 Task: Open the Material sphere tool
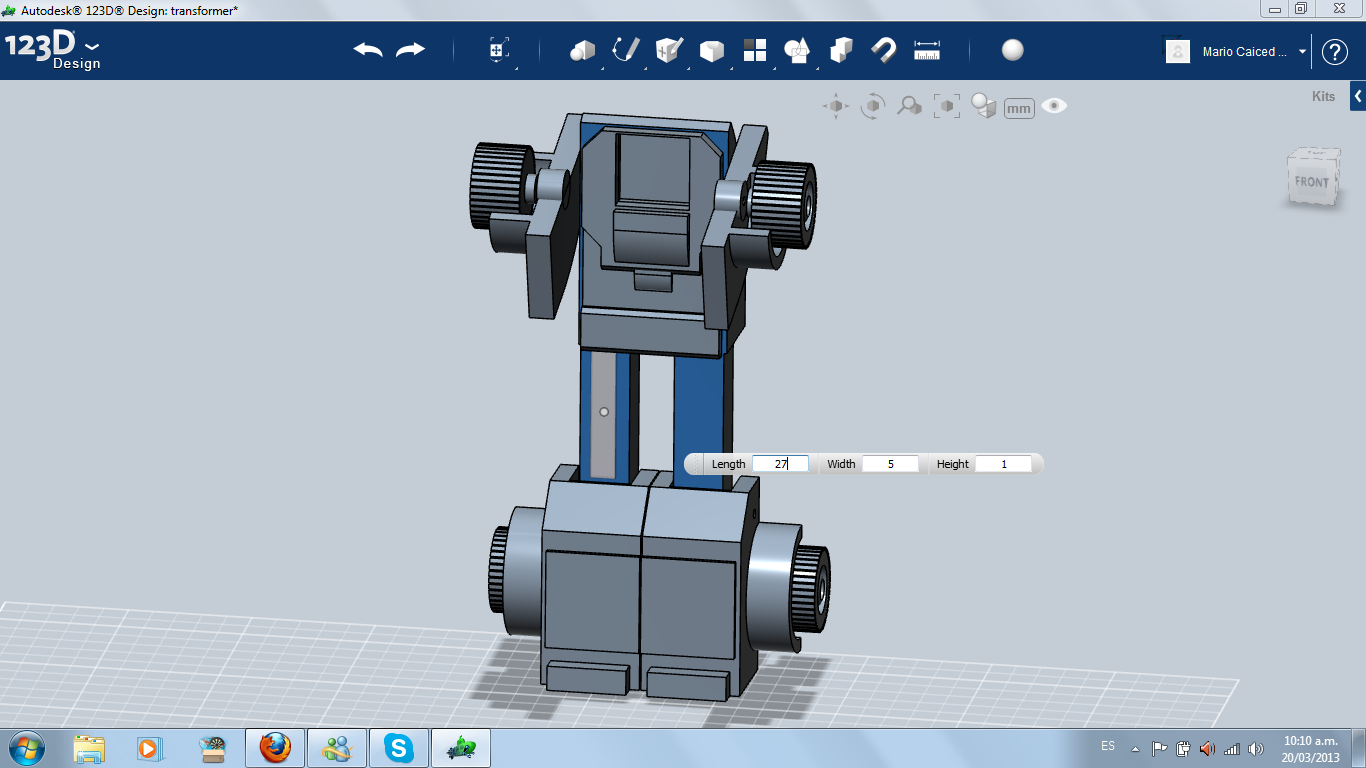coord(1012,50)
